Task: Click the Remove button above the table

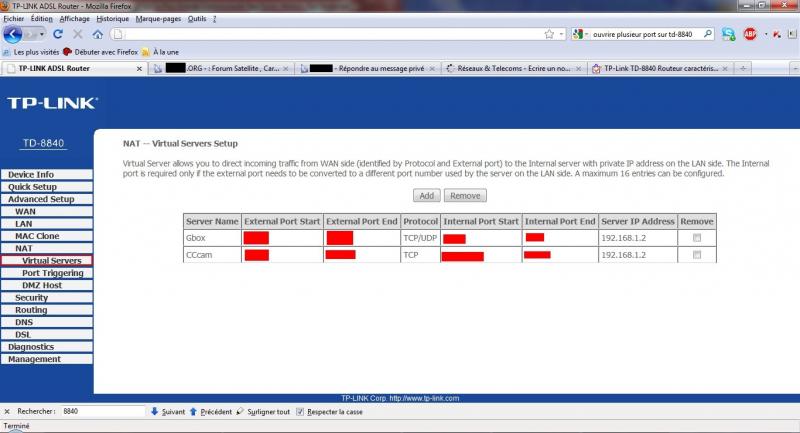Action: click(x=465, y=196)
